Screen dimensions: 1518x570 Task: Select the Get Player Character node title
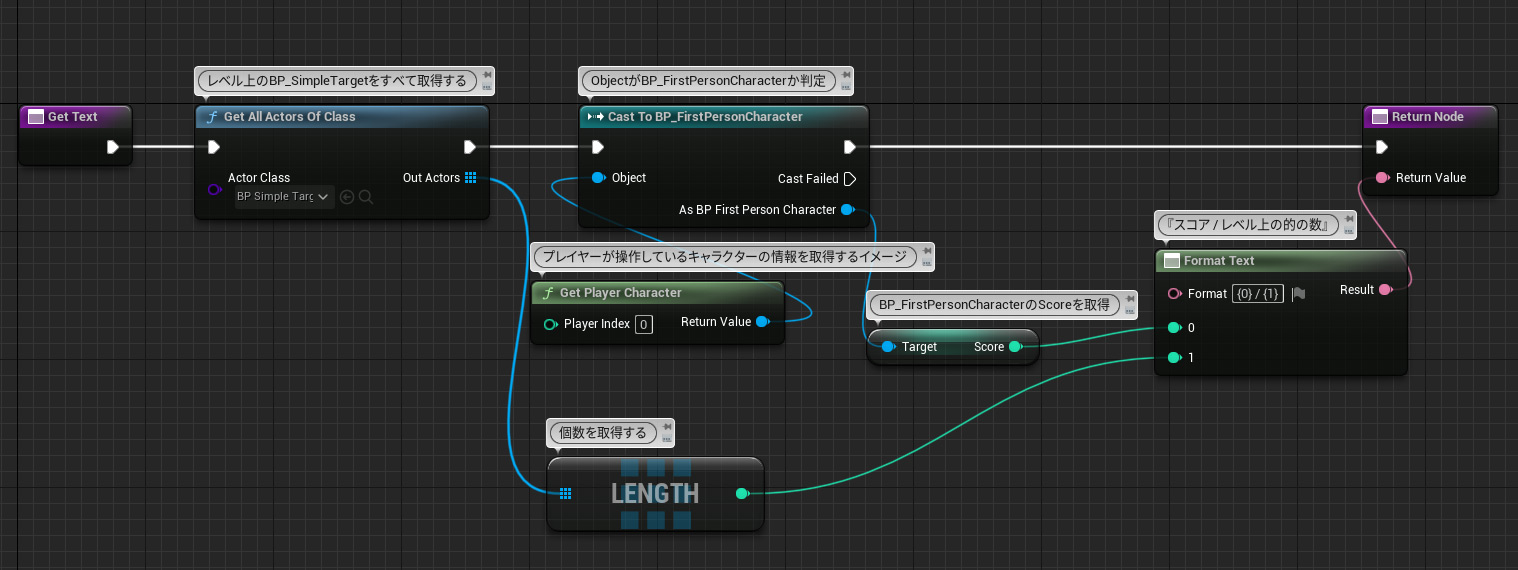tap(620, 293)
